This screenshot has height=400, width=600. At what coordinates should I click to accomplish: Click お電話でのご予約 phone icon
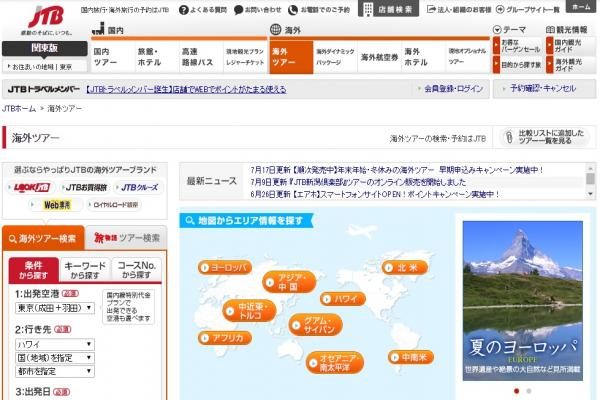293,10
